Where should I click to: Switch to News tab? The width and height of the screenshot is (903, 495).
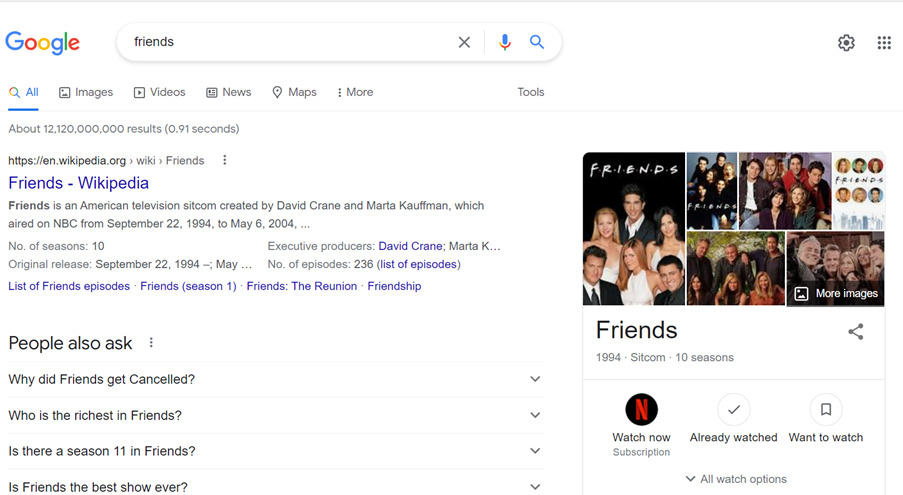tap(229, 92)
